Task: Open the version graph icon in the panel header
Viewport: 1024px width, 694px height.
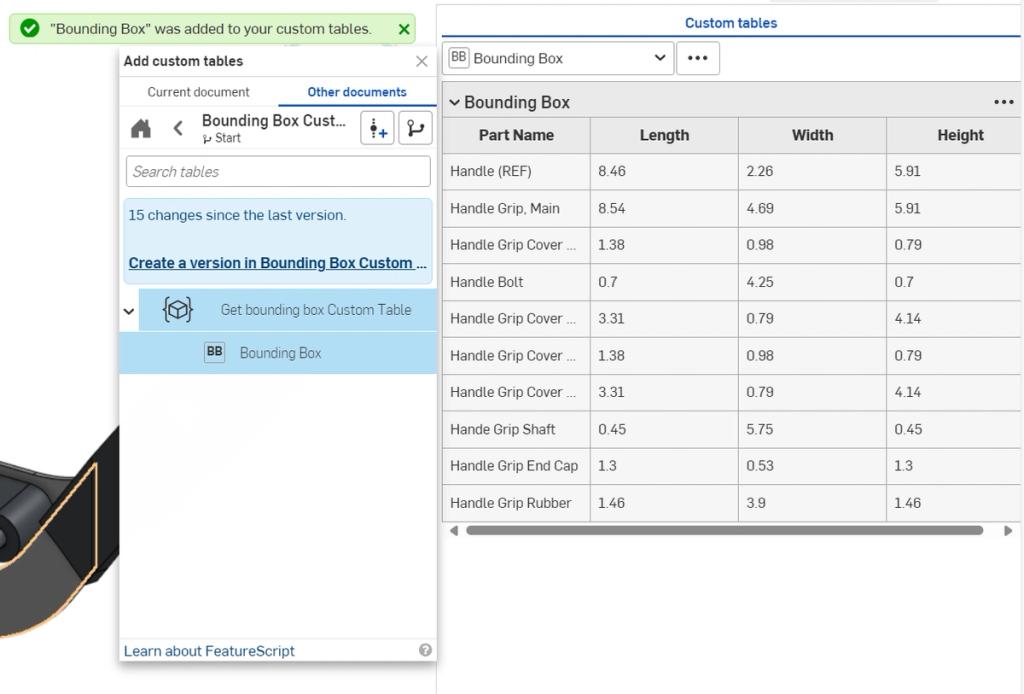Action: [415, 127]
